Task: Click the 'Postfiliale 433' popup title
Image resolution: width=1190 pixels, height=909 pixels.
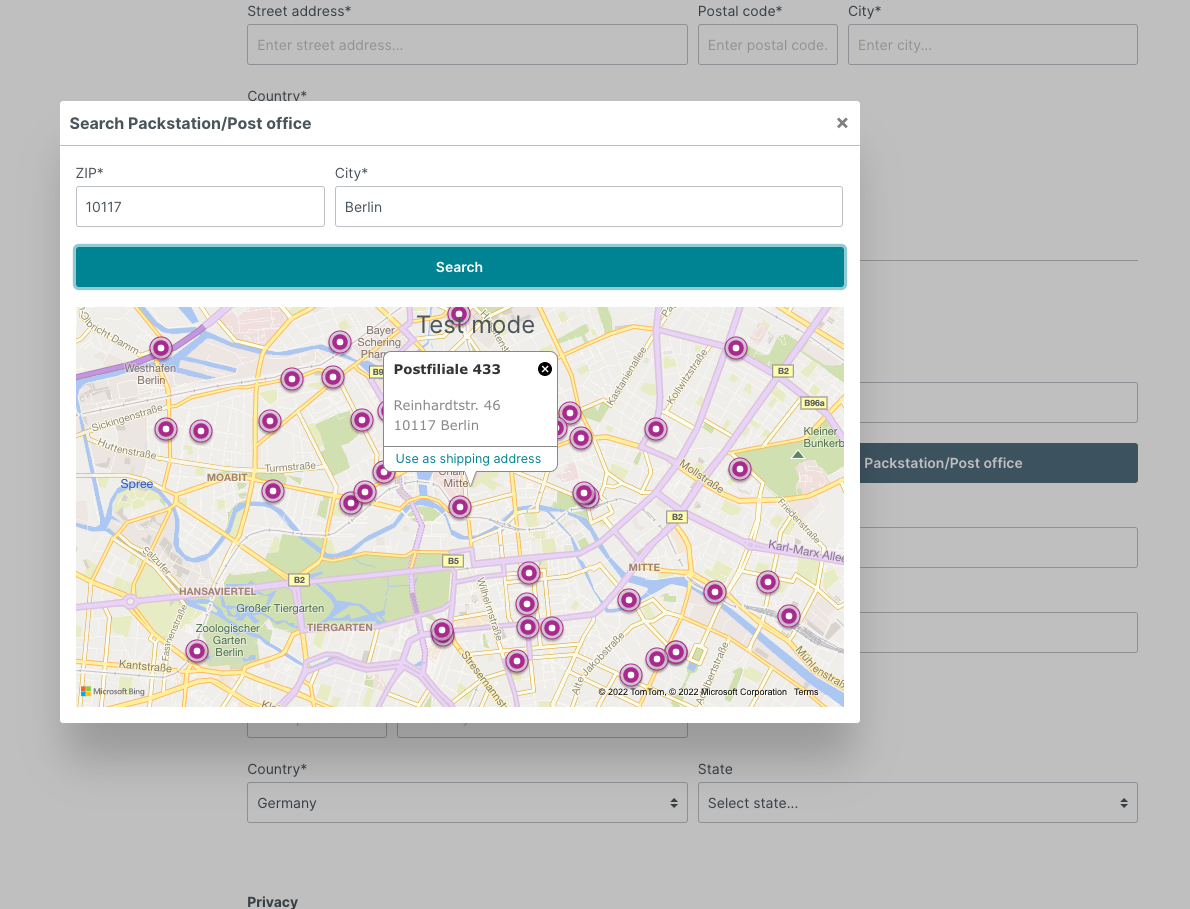Action: point(447,370)
